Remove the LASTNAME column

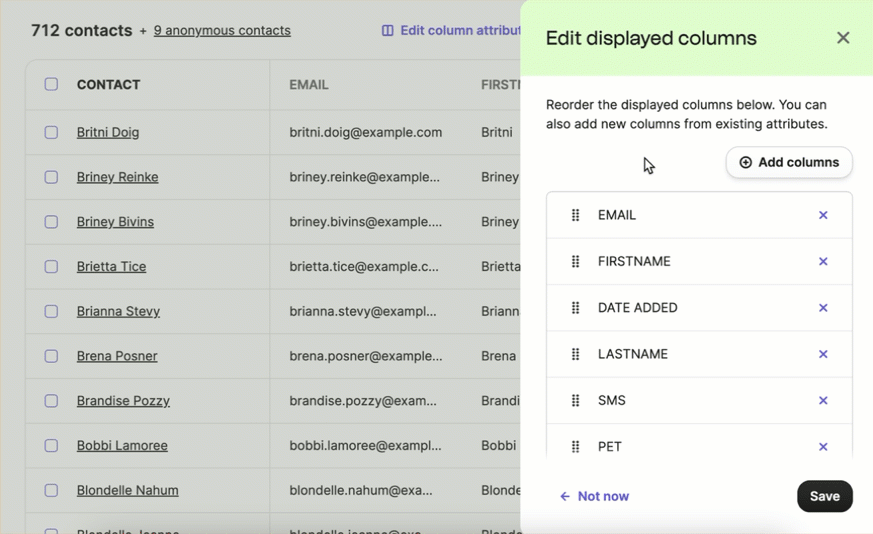click(823, 354)
